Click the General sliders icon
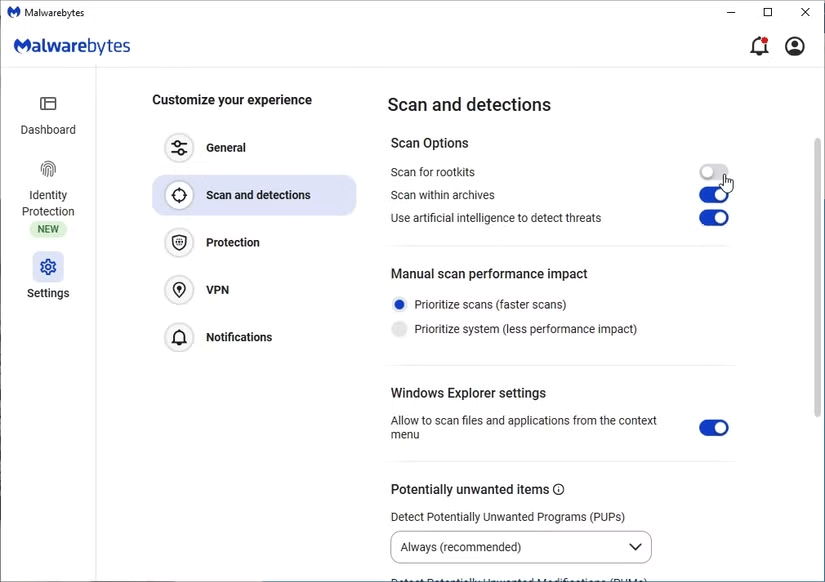This screenshot has width=825, height=582. click(179, 148)
